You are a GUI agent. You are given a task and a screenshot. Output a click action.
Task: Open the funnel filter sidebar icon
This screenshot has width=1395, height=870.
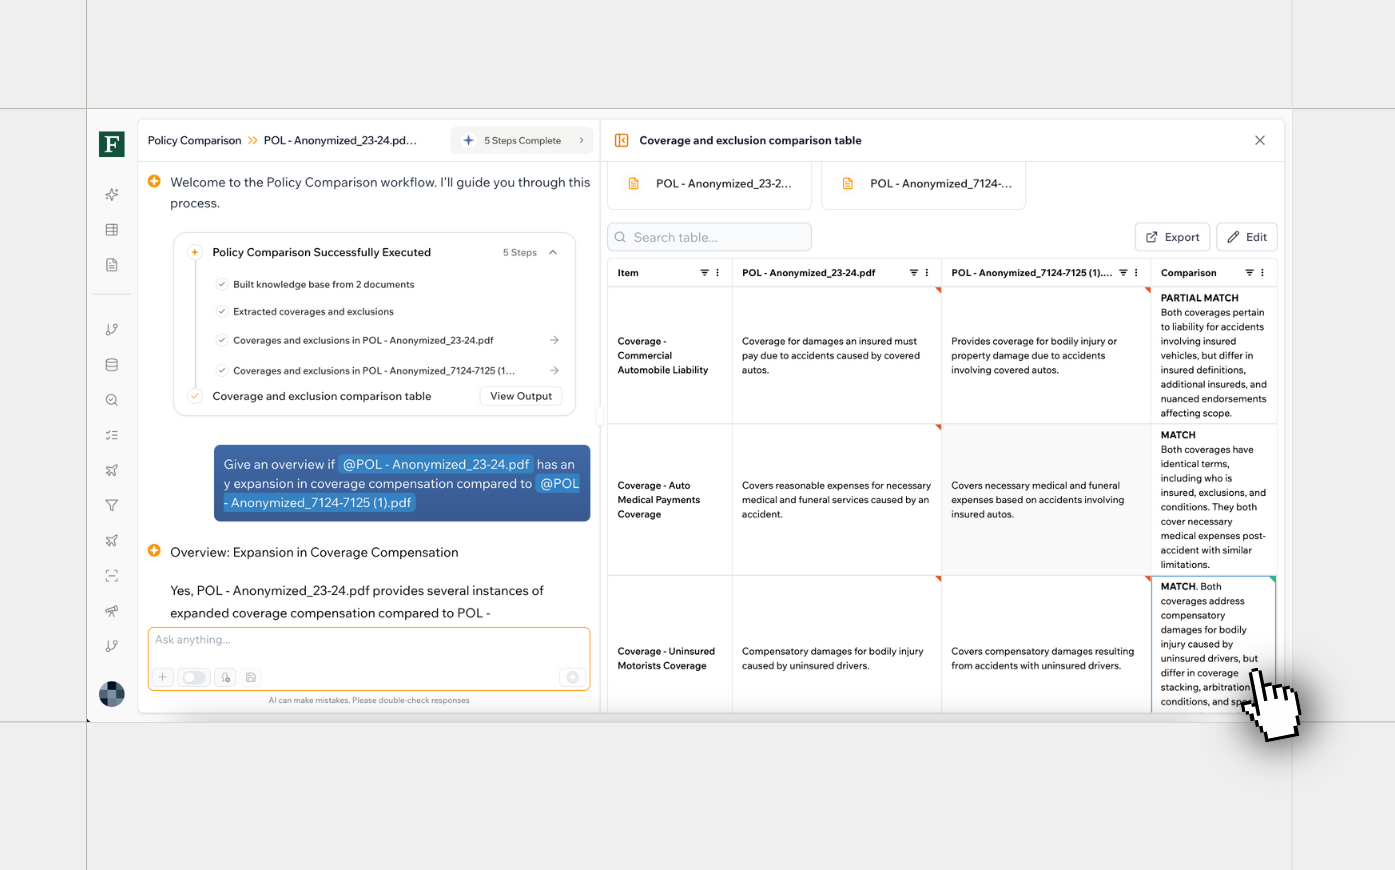[x=112, y=506]
